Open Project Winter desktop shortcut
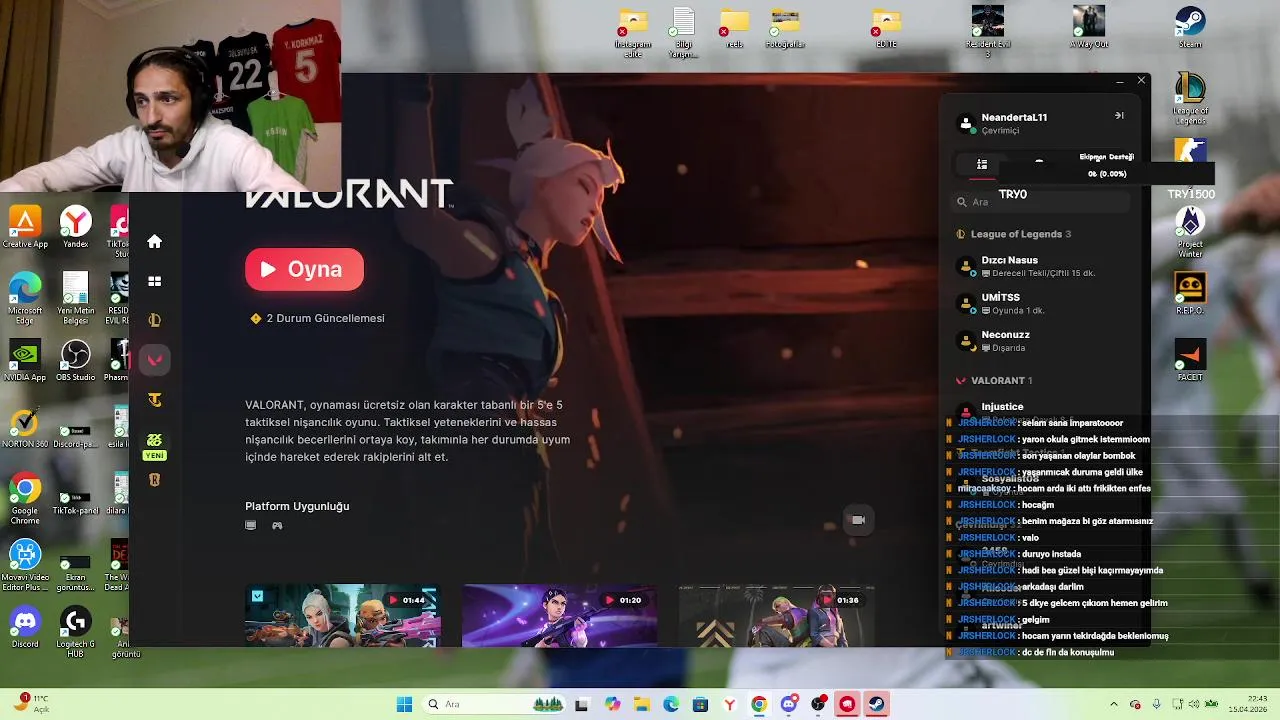This screenshot has height=720, width=1280. coord(1190,231)
